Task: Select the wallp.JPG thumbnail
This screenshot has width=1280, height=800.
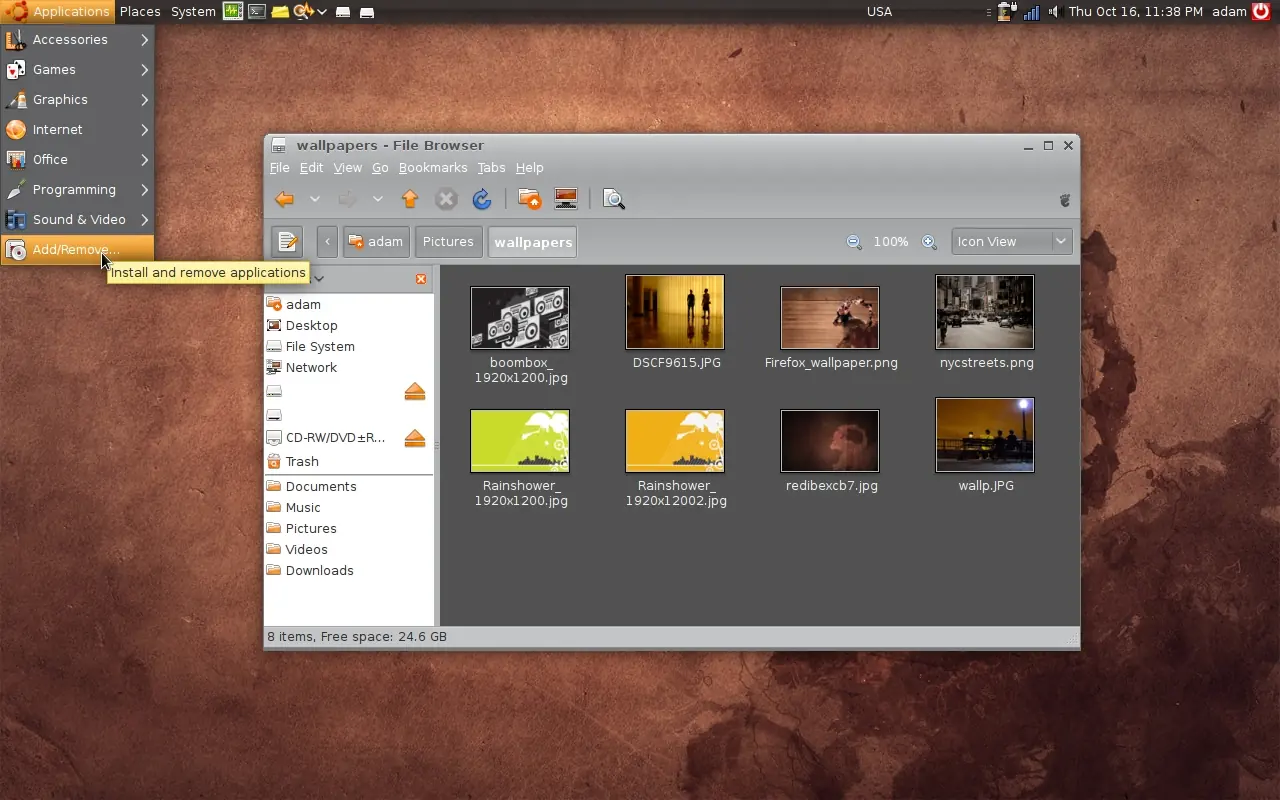Action: point(985,435)
